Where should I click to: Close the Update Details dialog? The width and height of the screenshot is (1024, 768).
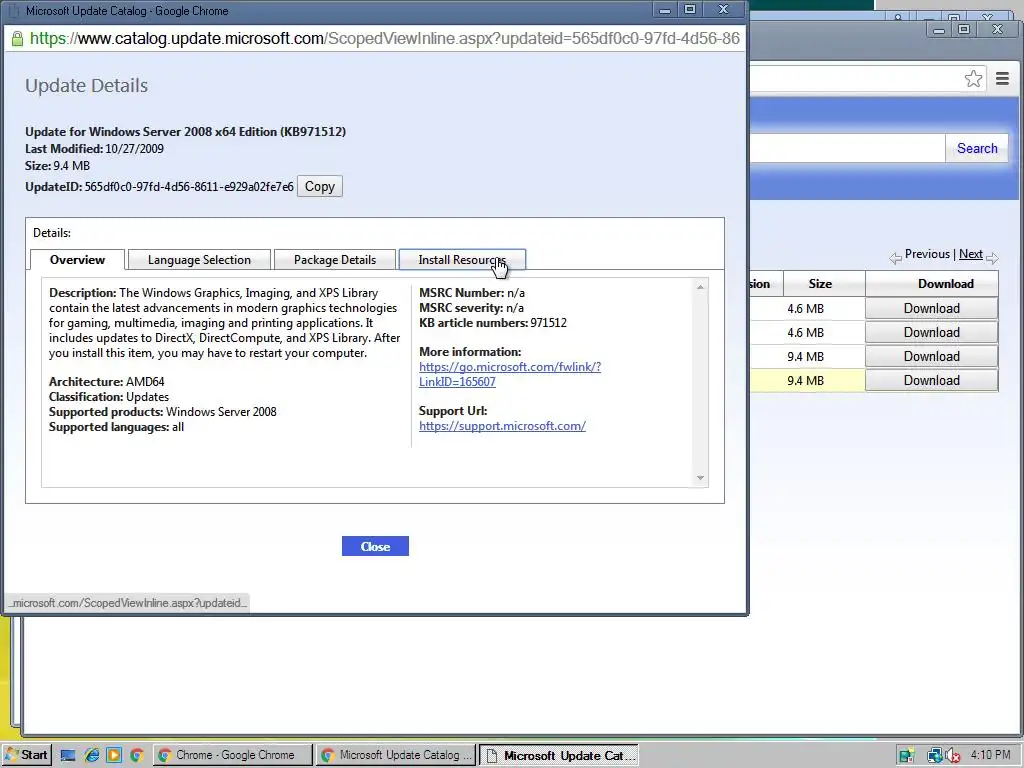point(376,547)
